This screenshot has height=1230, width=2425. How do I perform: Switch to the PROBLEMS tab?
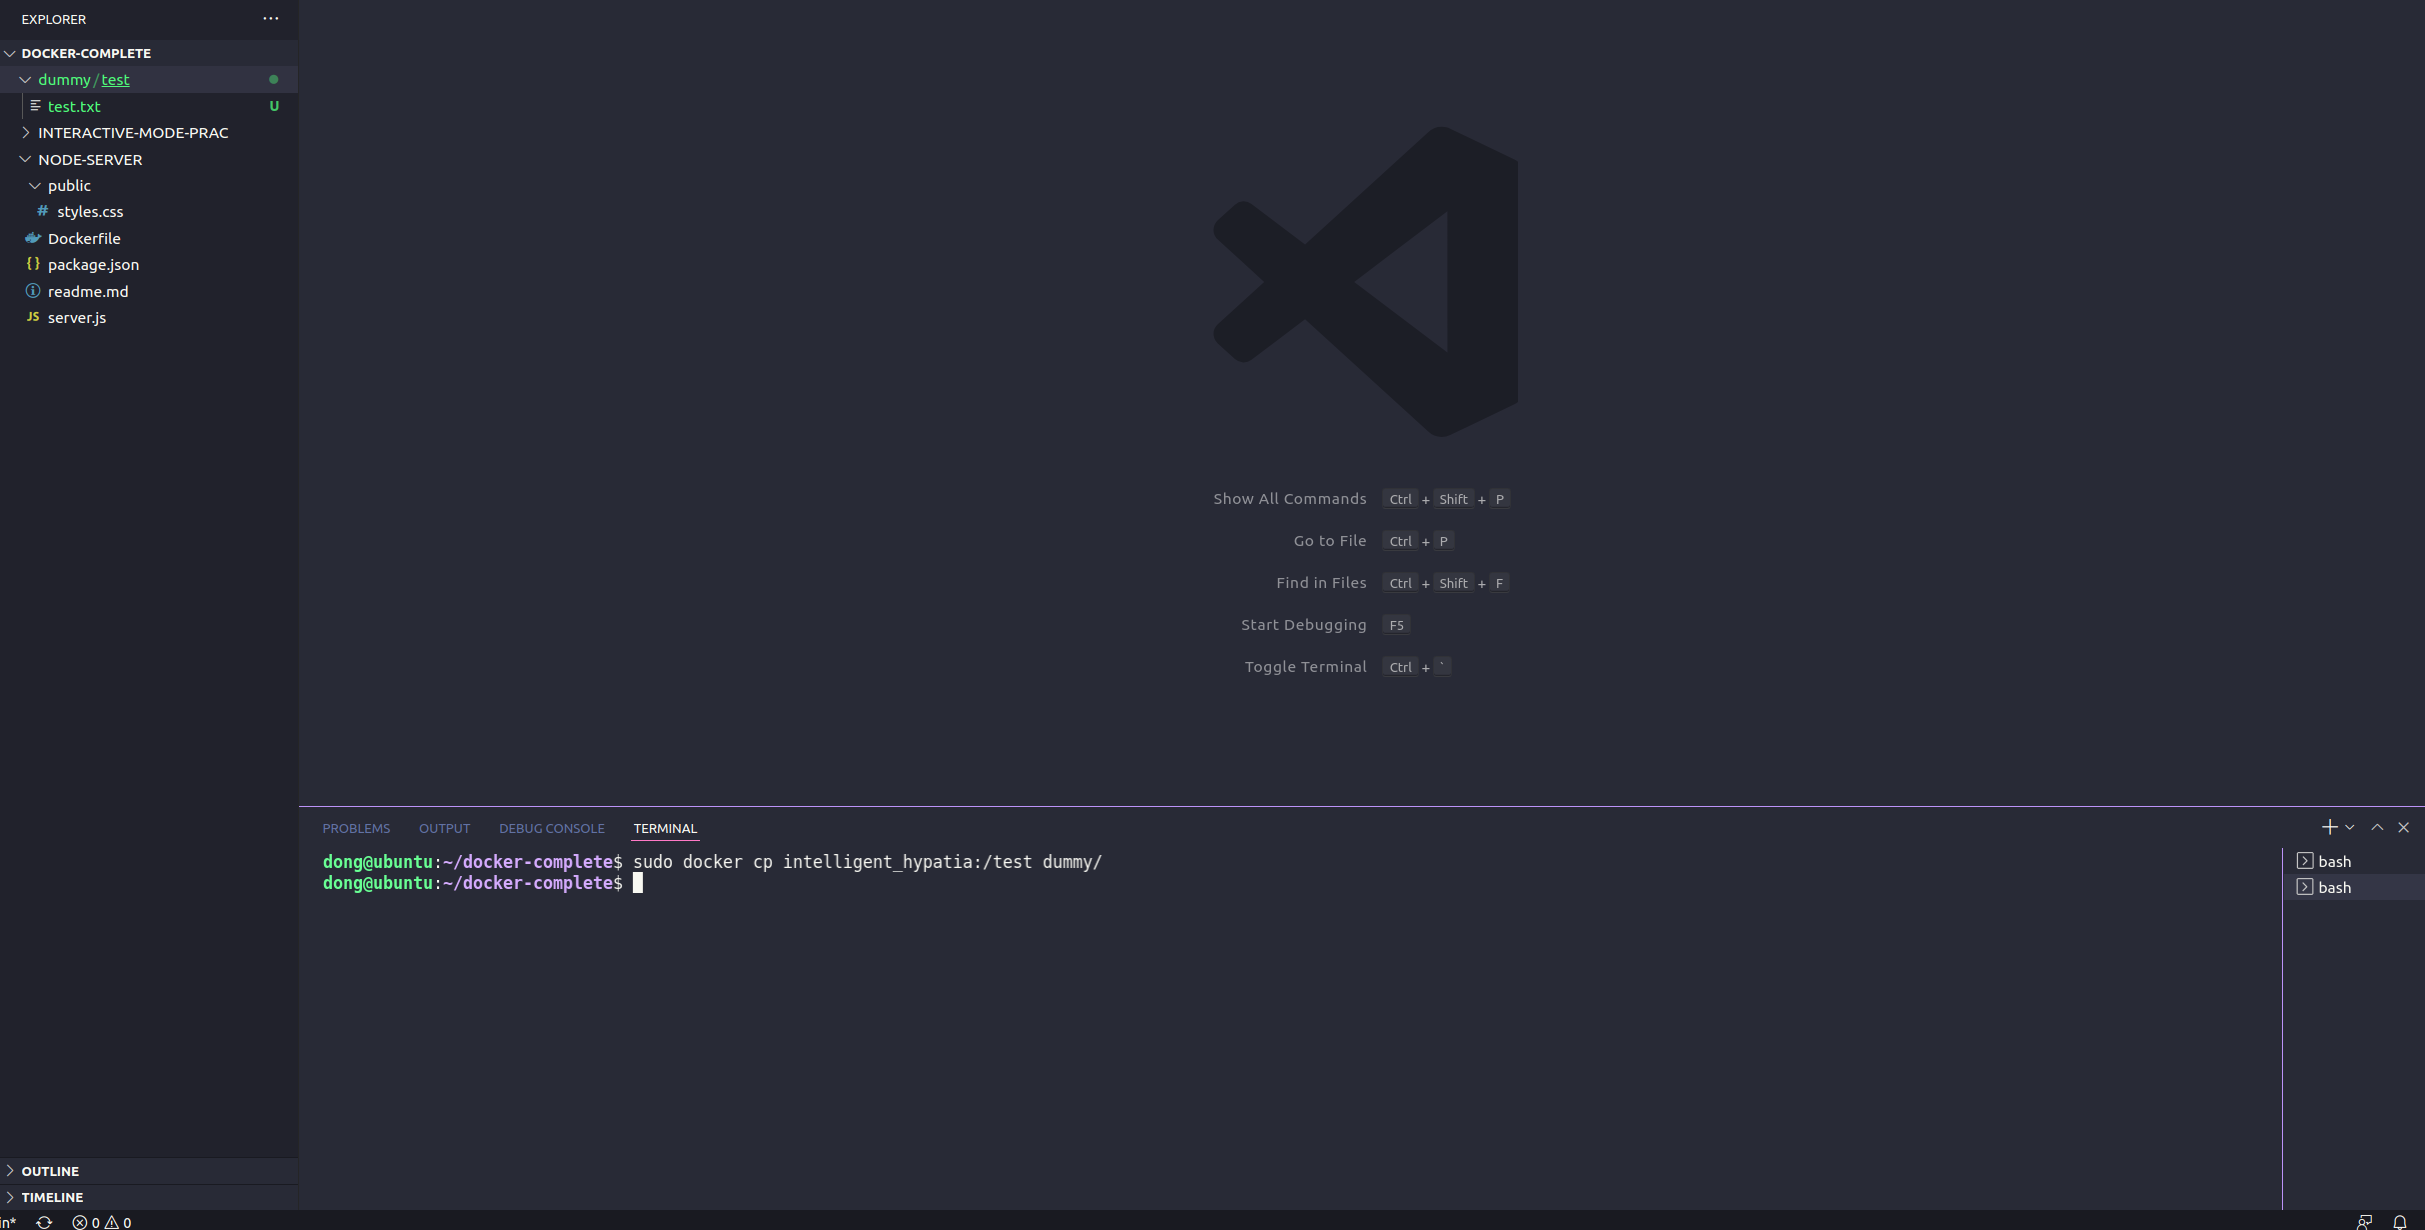point(356,828)
